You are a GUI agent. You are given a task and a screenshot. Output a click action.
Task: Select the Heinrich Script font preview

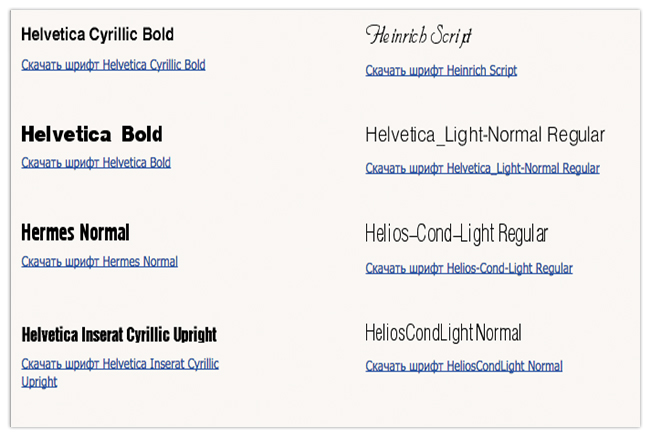point(419,36)
